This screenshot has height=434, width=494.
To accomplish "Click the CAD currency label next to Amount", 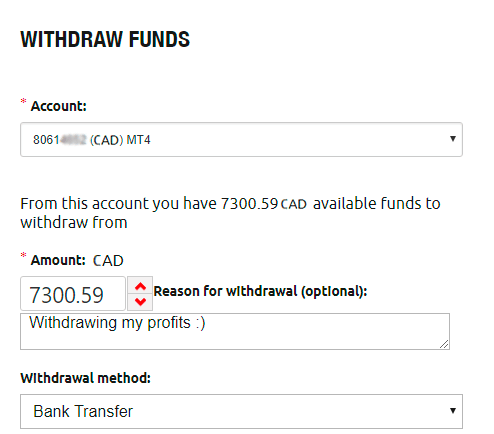I will click(x=108, y=261).
